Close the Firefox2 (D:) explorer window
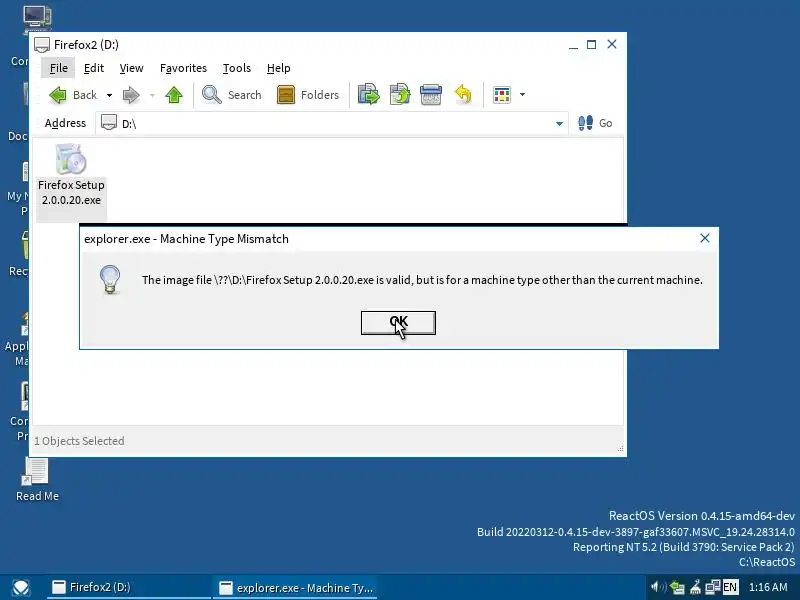This screenshot has height=600, width=800. [612, 45]
